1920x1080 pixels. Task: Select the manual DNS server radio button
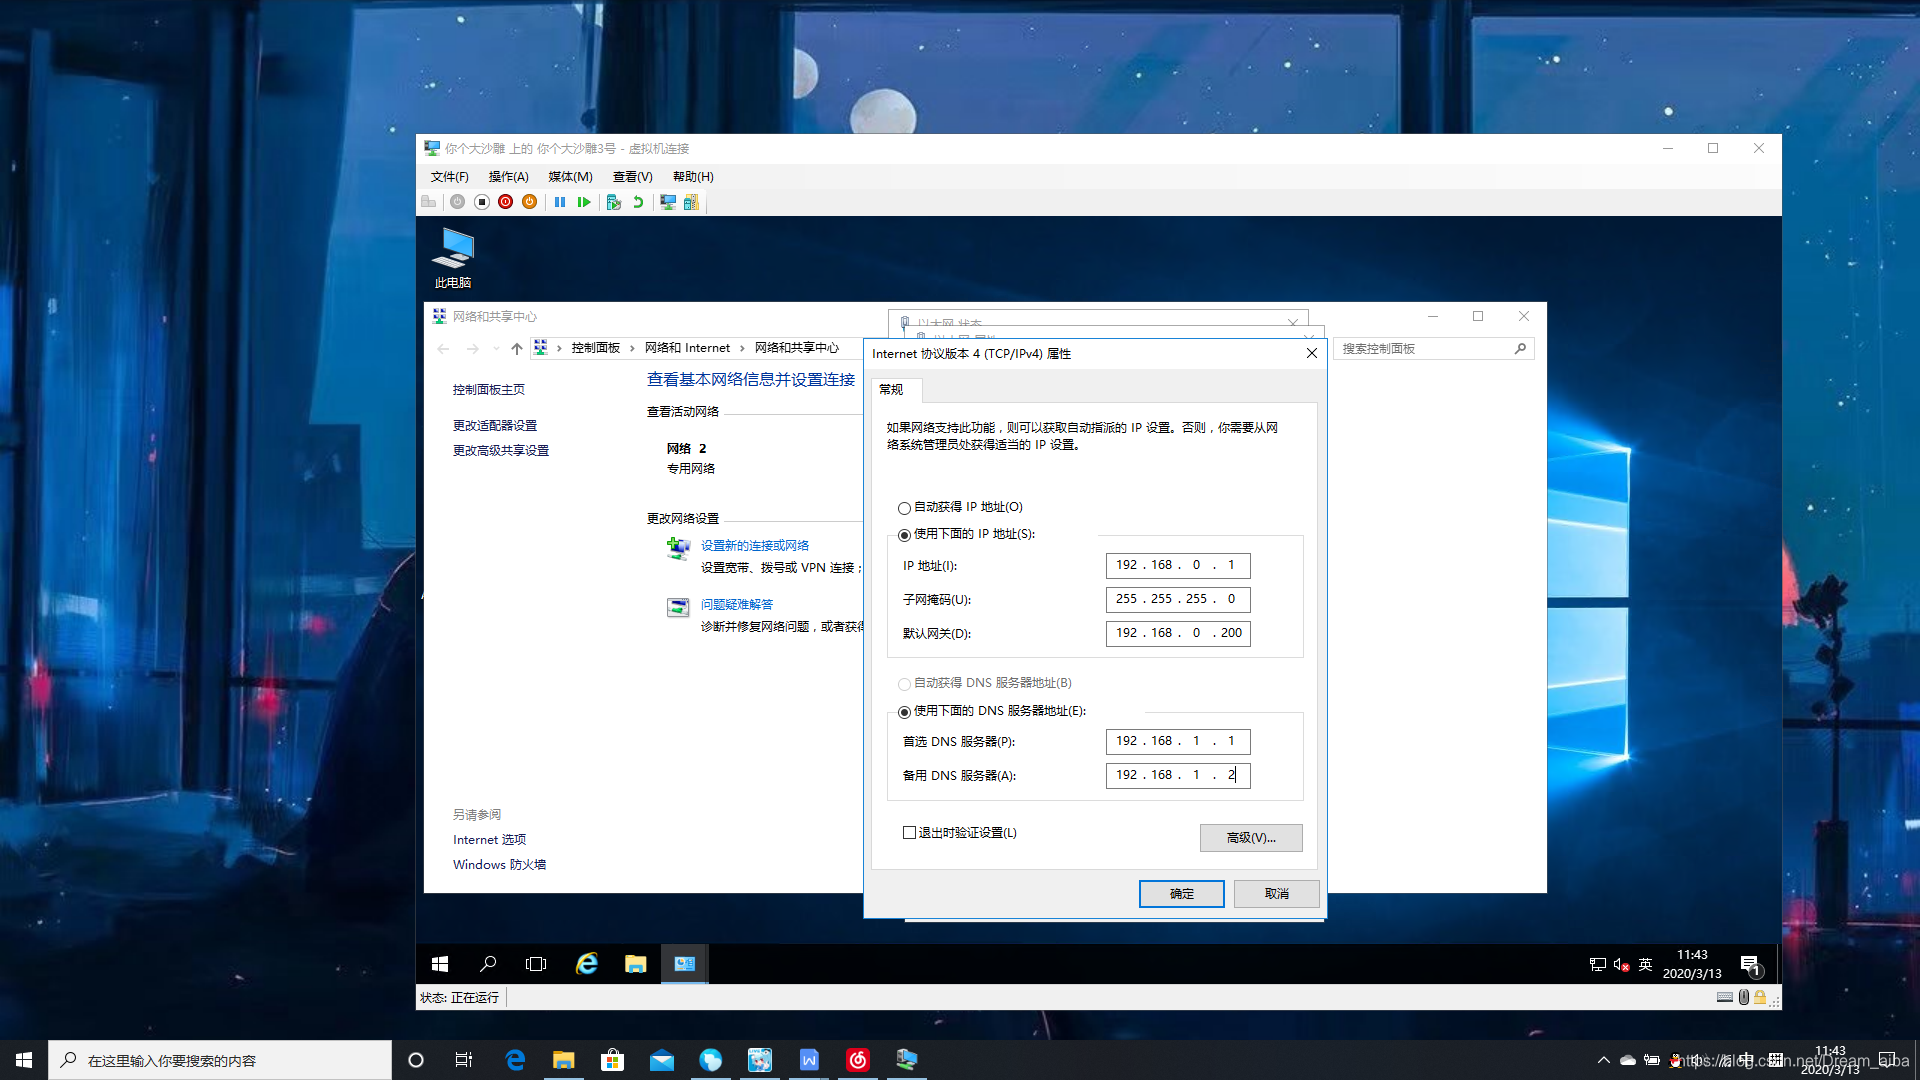tap(904, 712)
